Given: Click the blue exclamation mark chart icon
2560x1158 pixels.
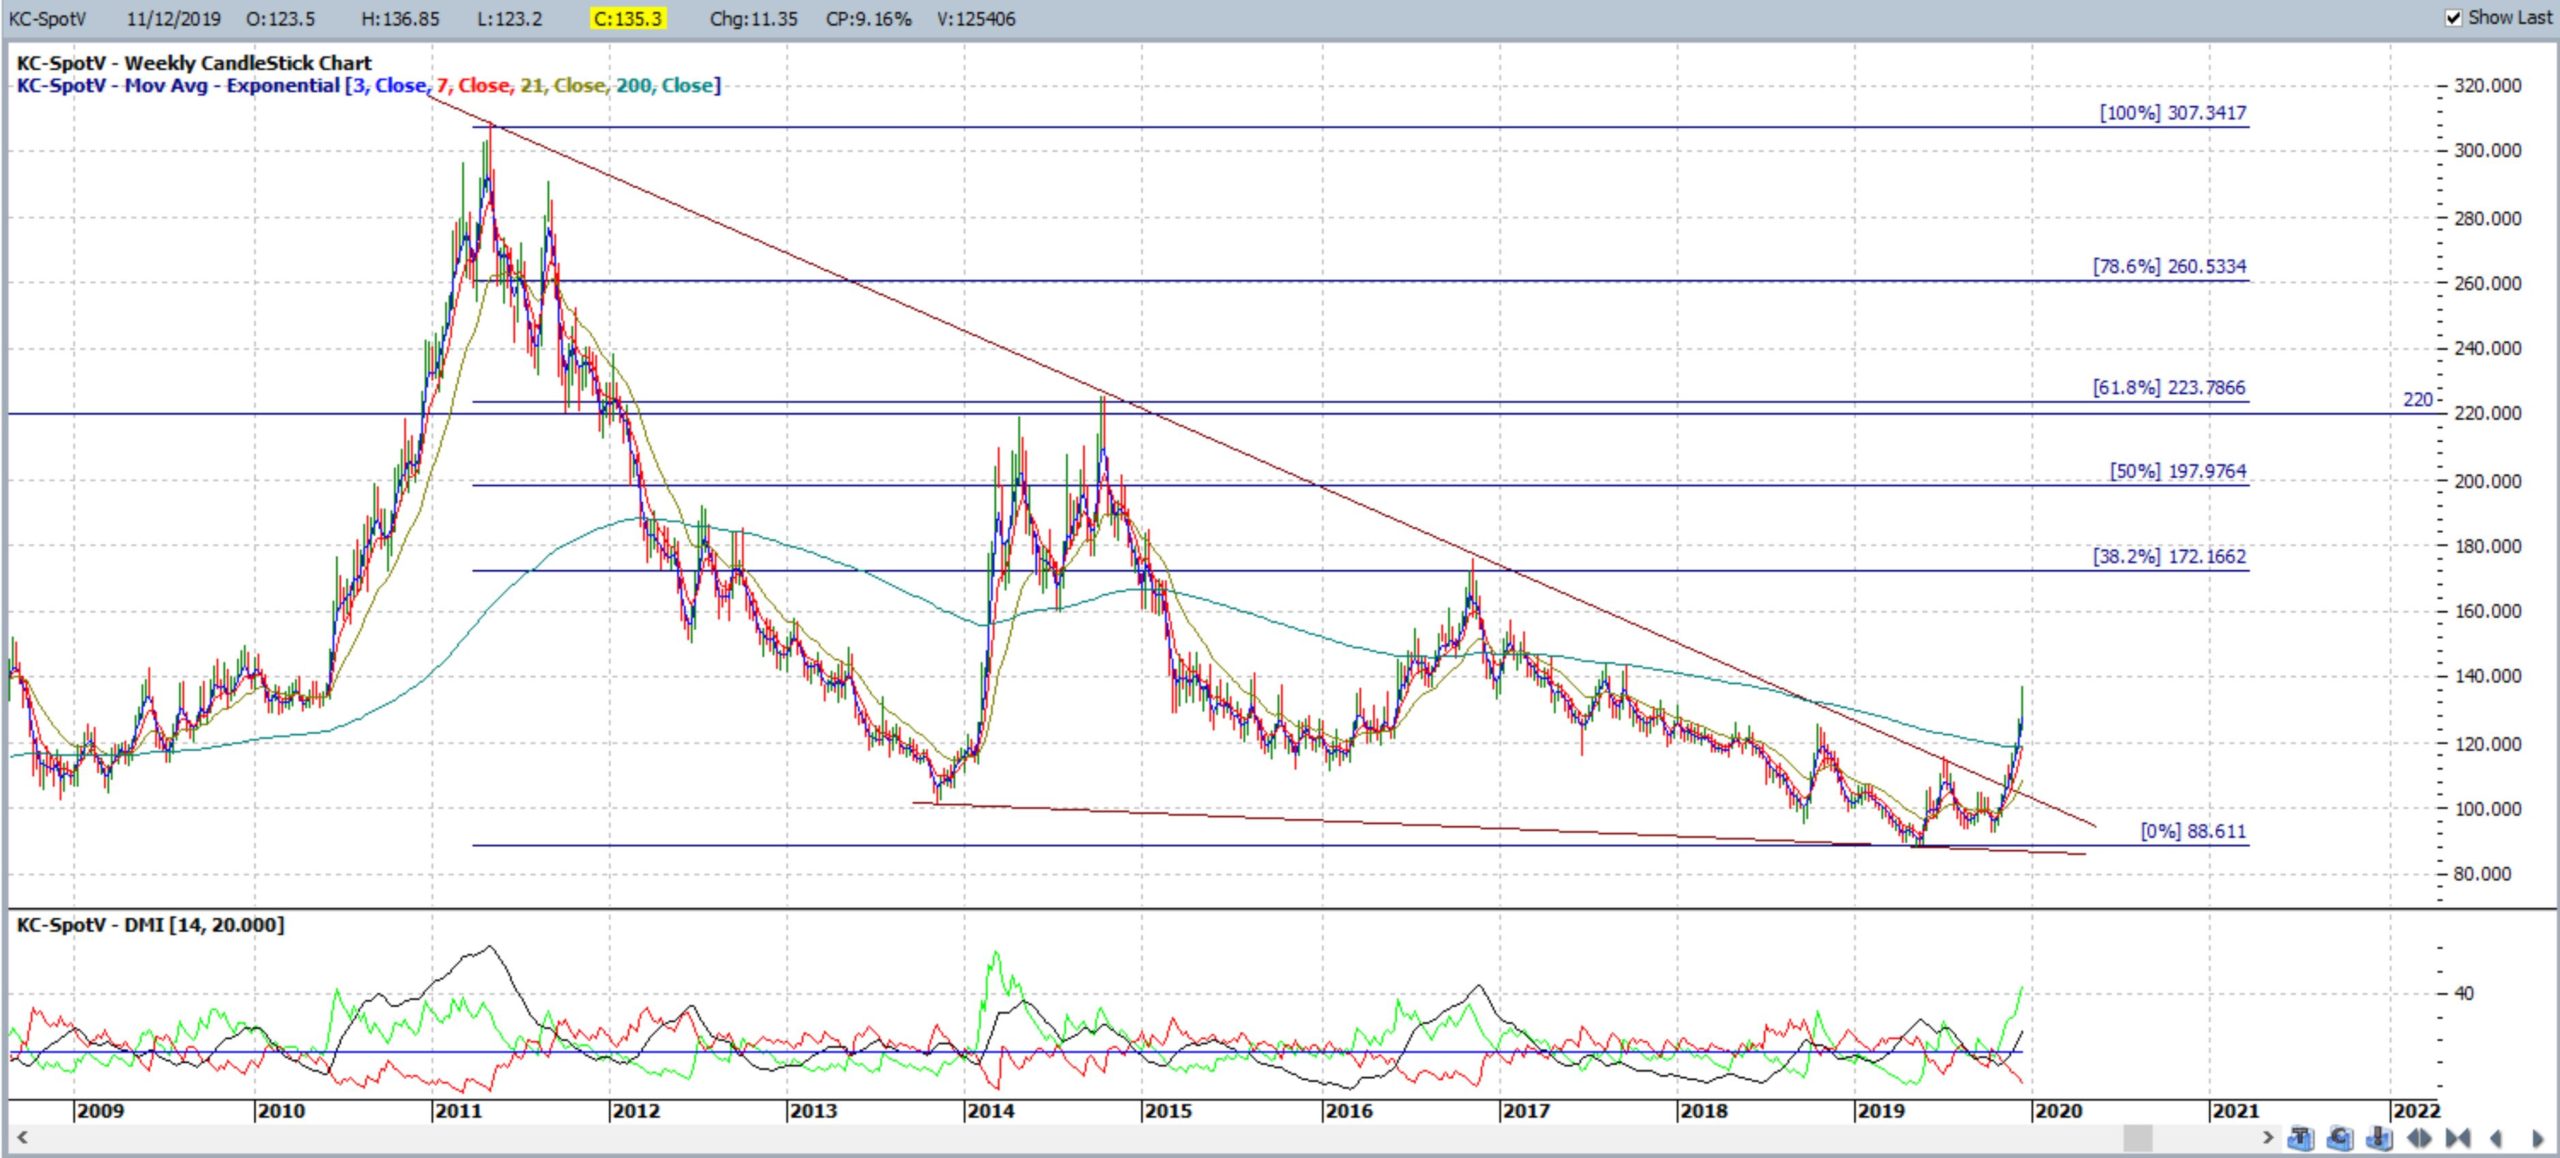Looking at the screenshot, I should point(2379,1138).
